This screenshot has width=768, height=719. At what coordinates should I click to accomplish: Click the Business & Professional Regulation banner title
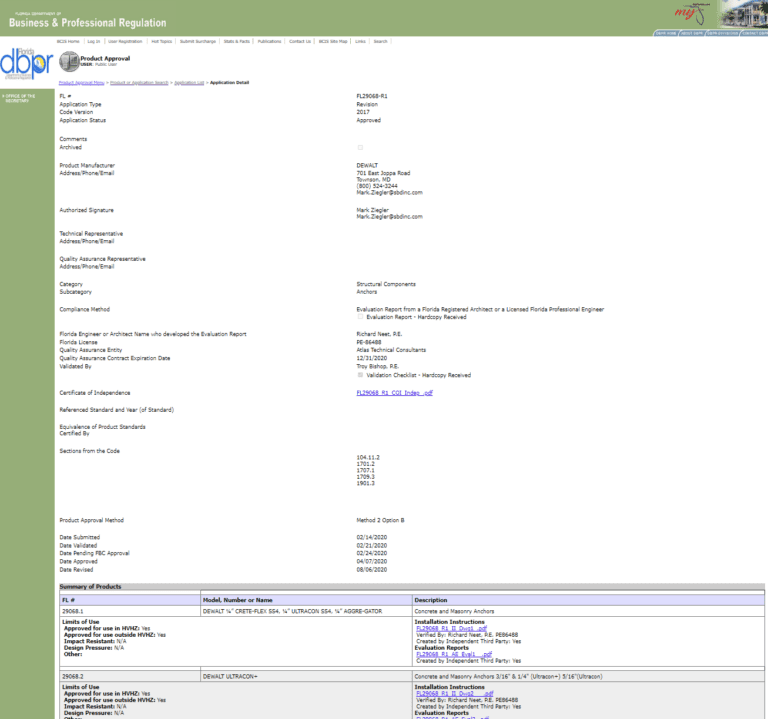pyautogui.click(x=87, y=23)
